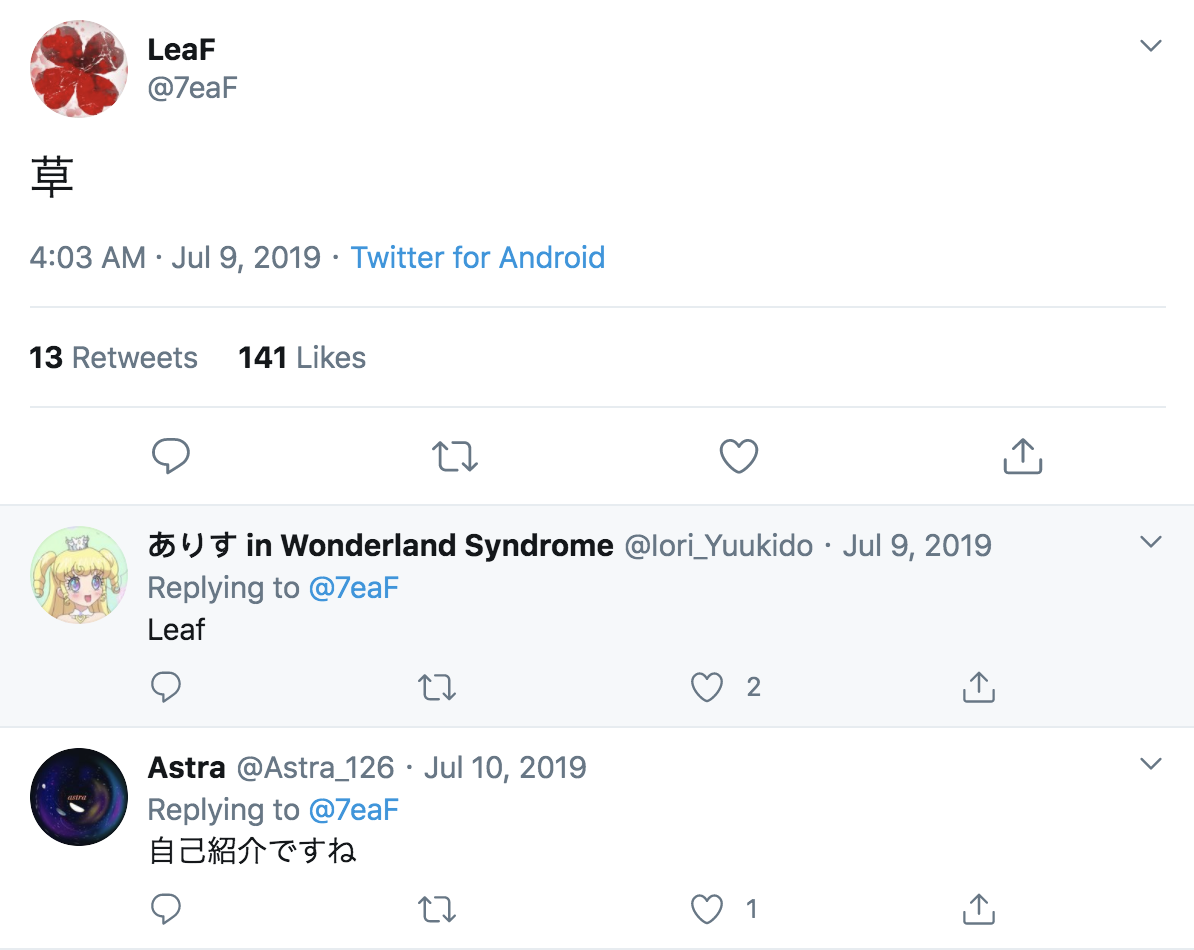
Task: Like the main tweet by LeaF
Action: click(739, 457)
